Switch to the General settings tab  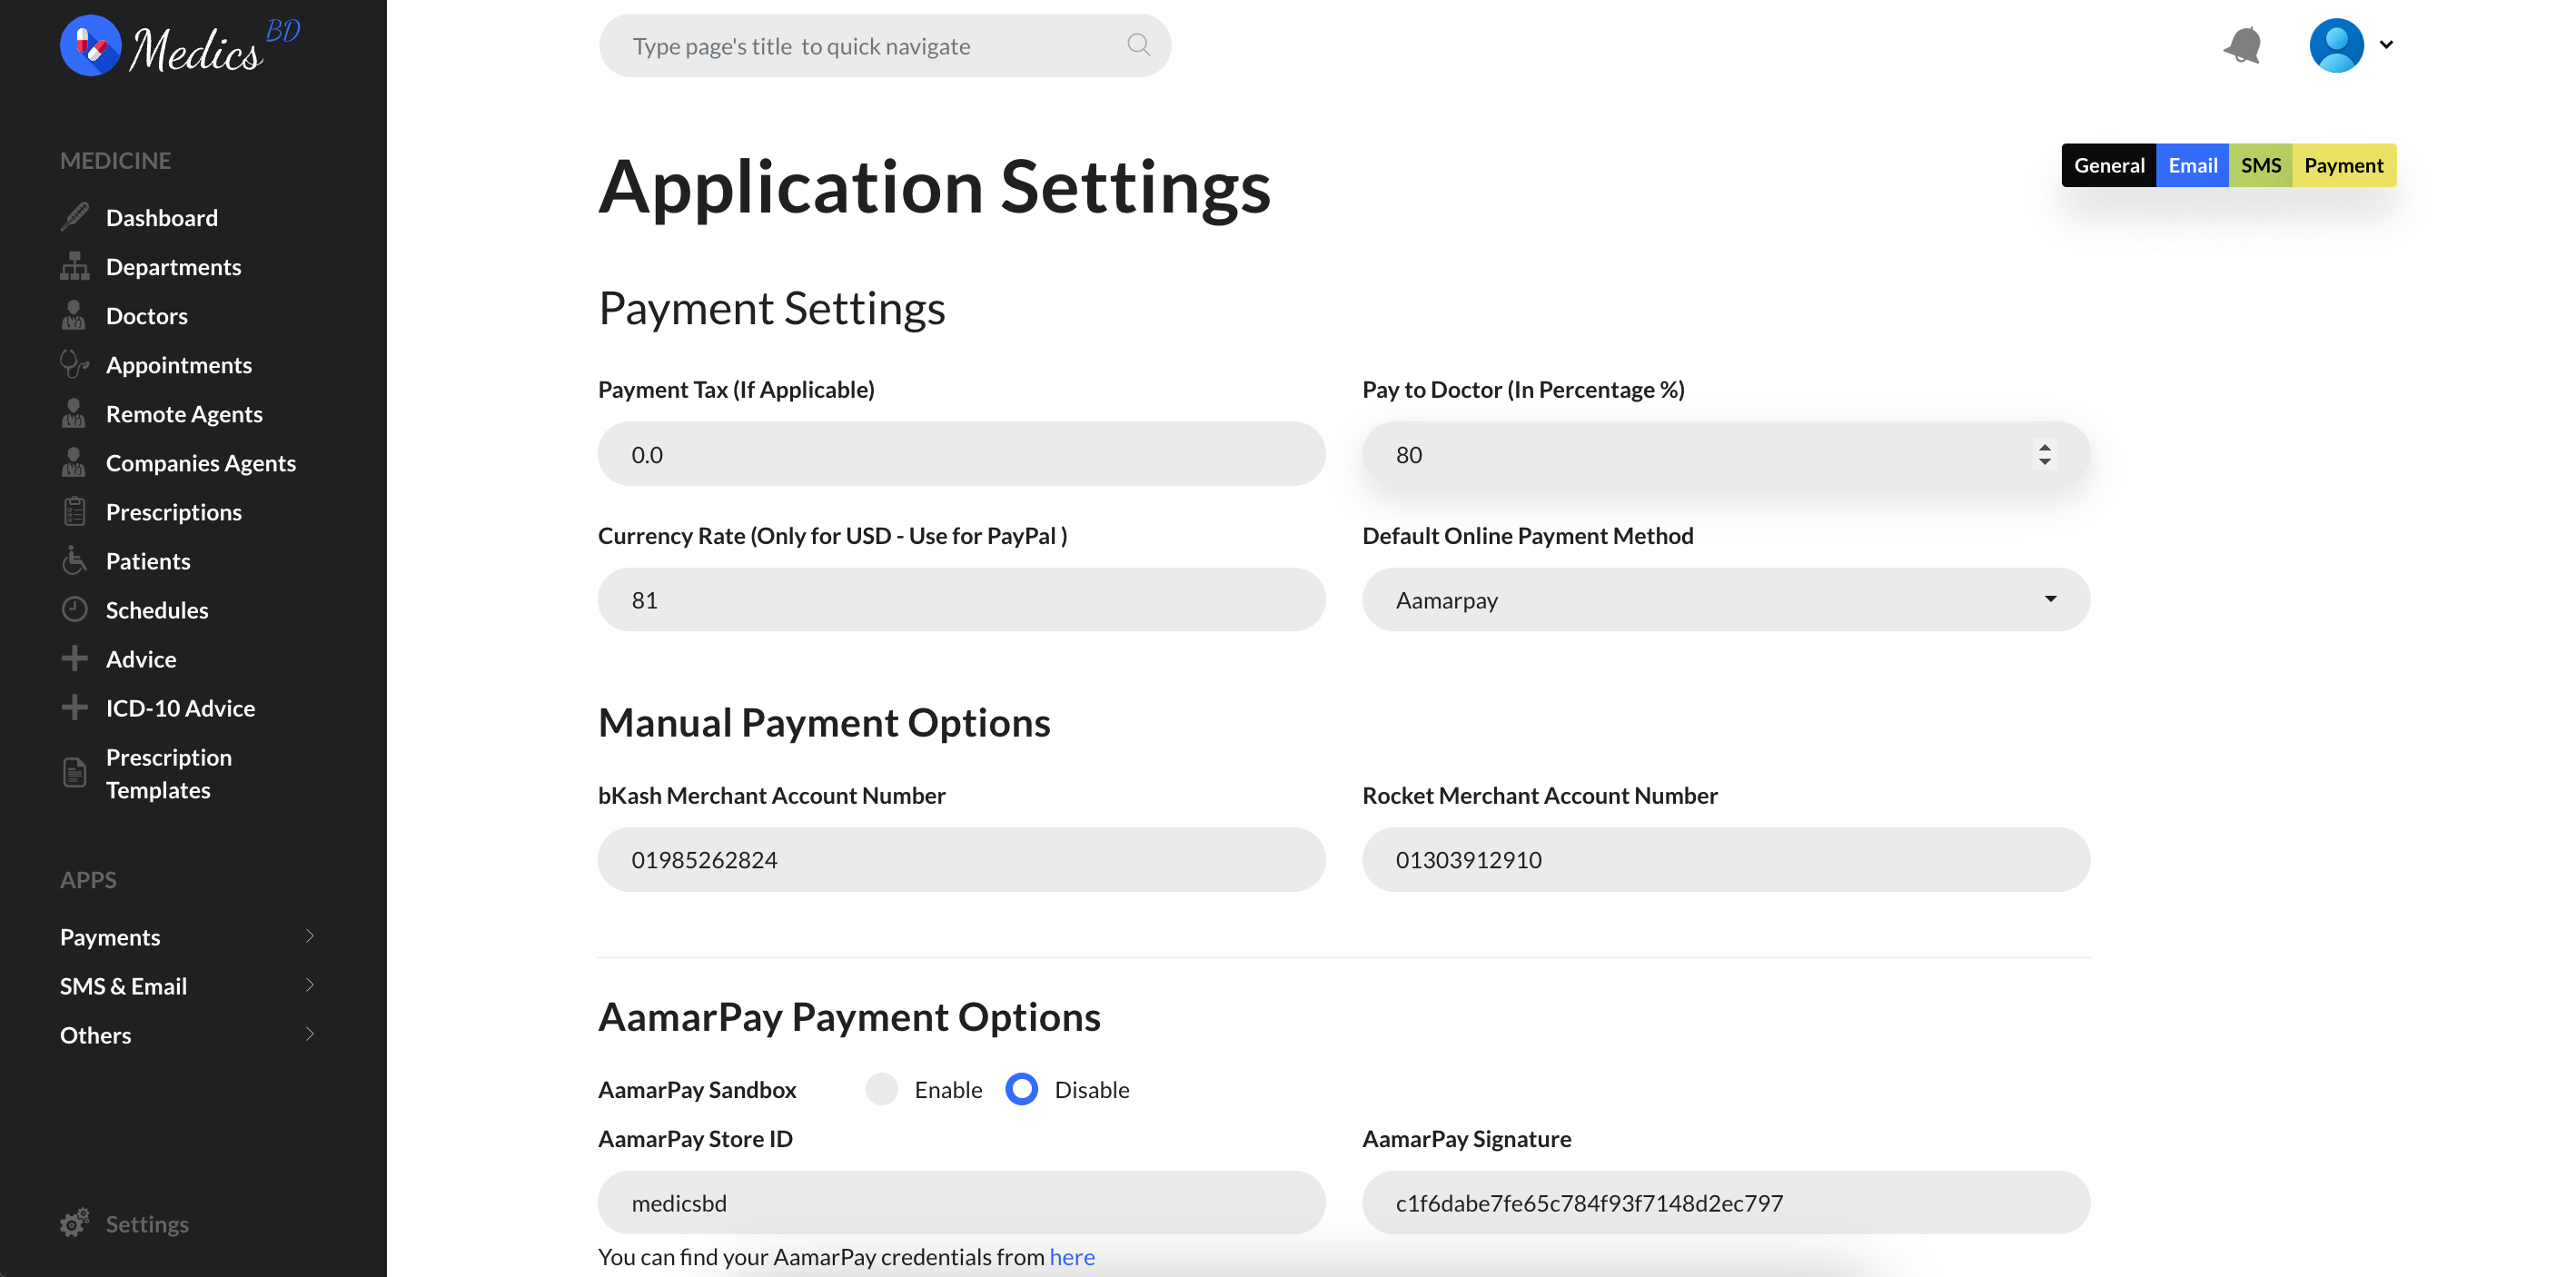click(2108, 164)
